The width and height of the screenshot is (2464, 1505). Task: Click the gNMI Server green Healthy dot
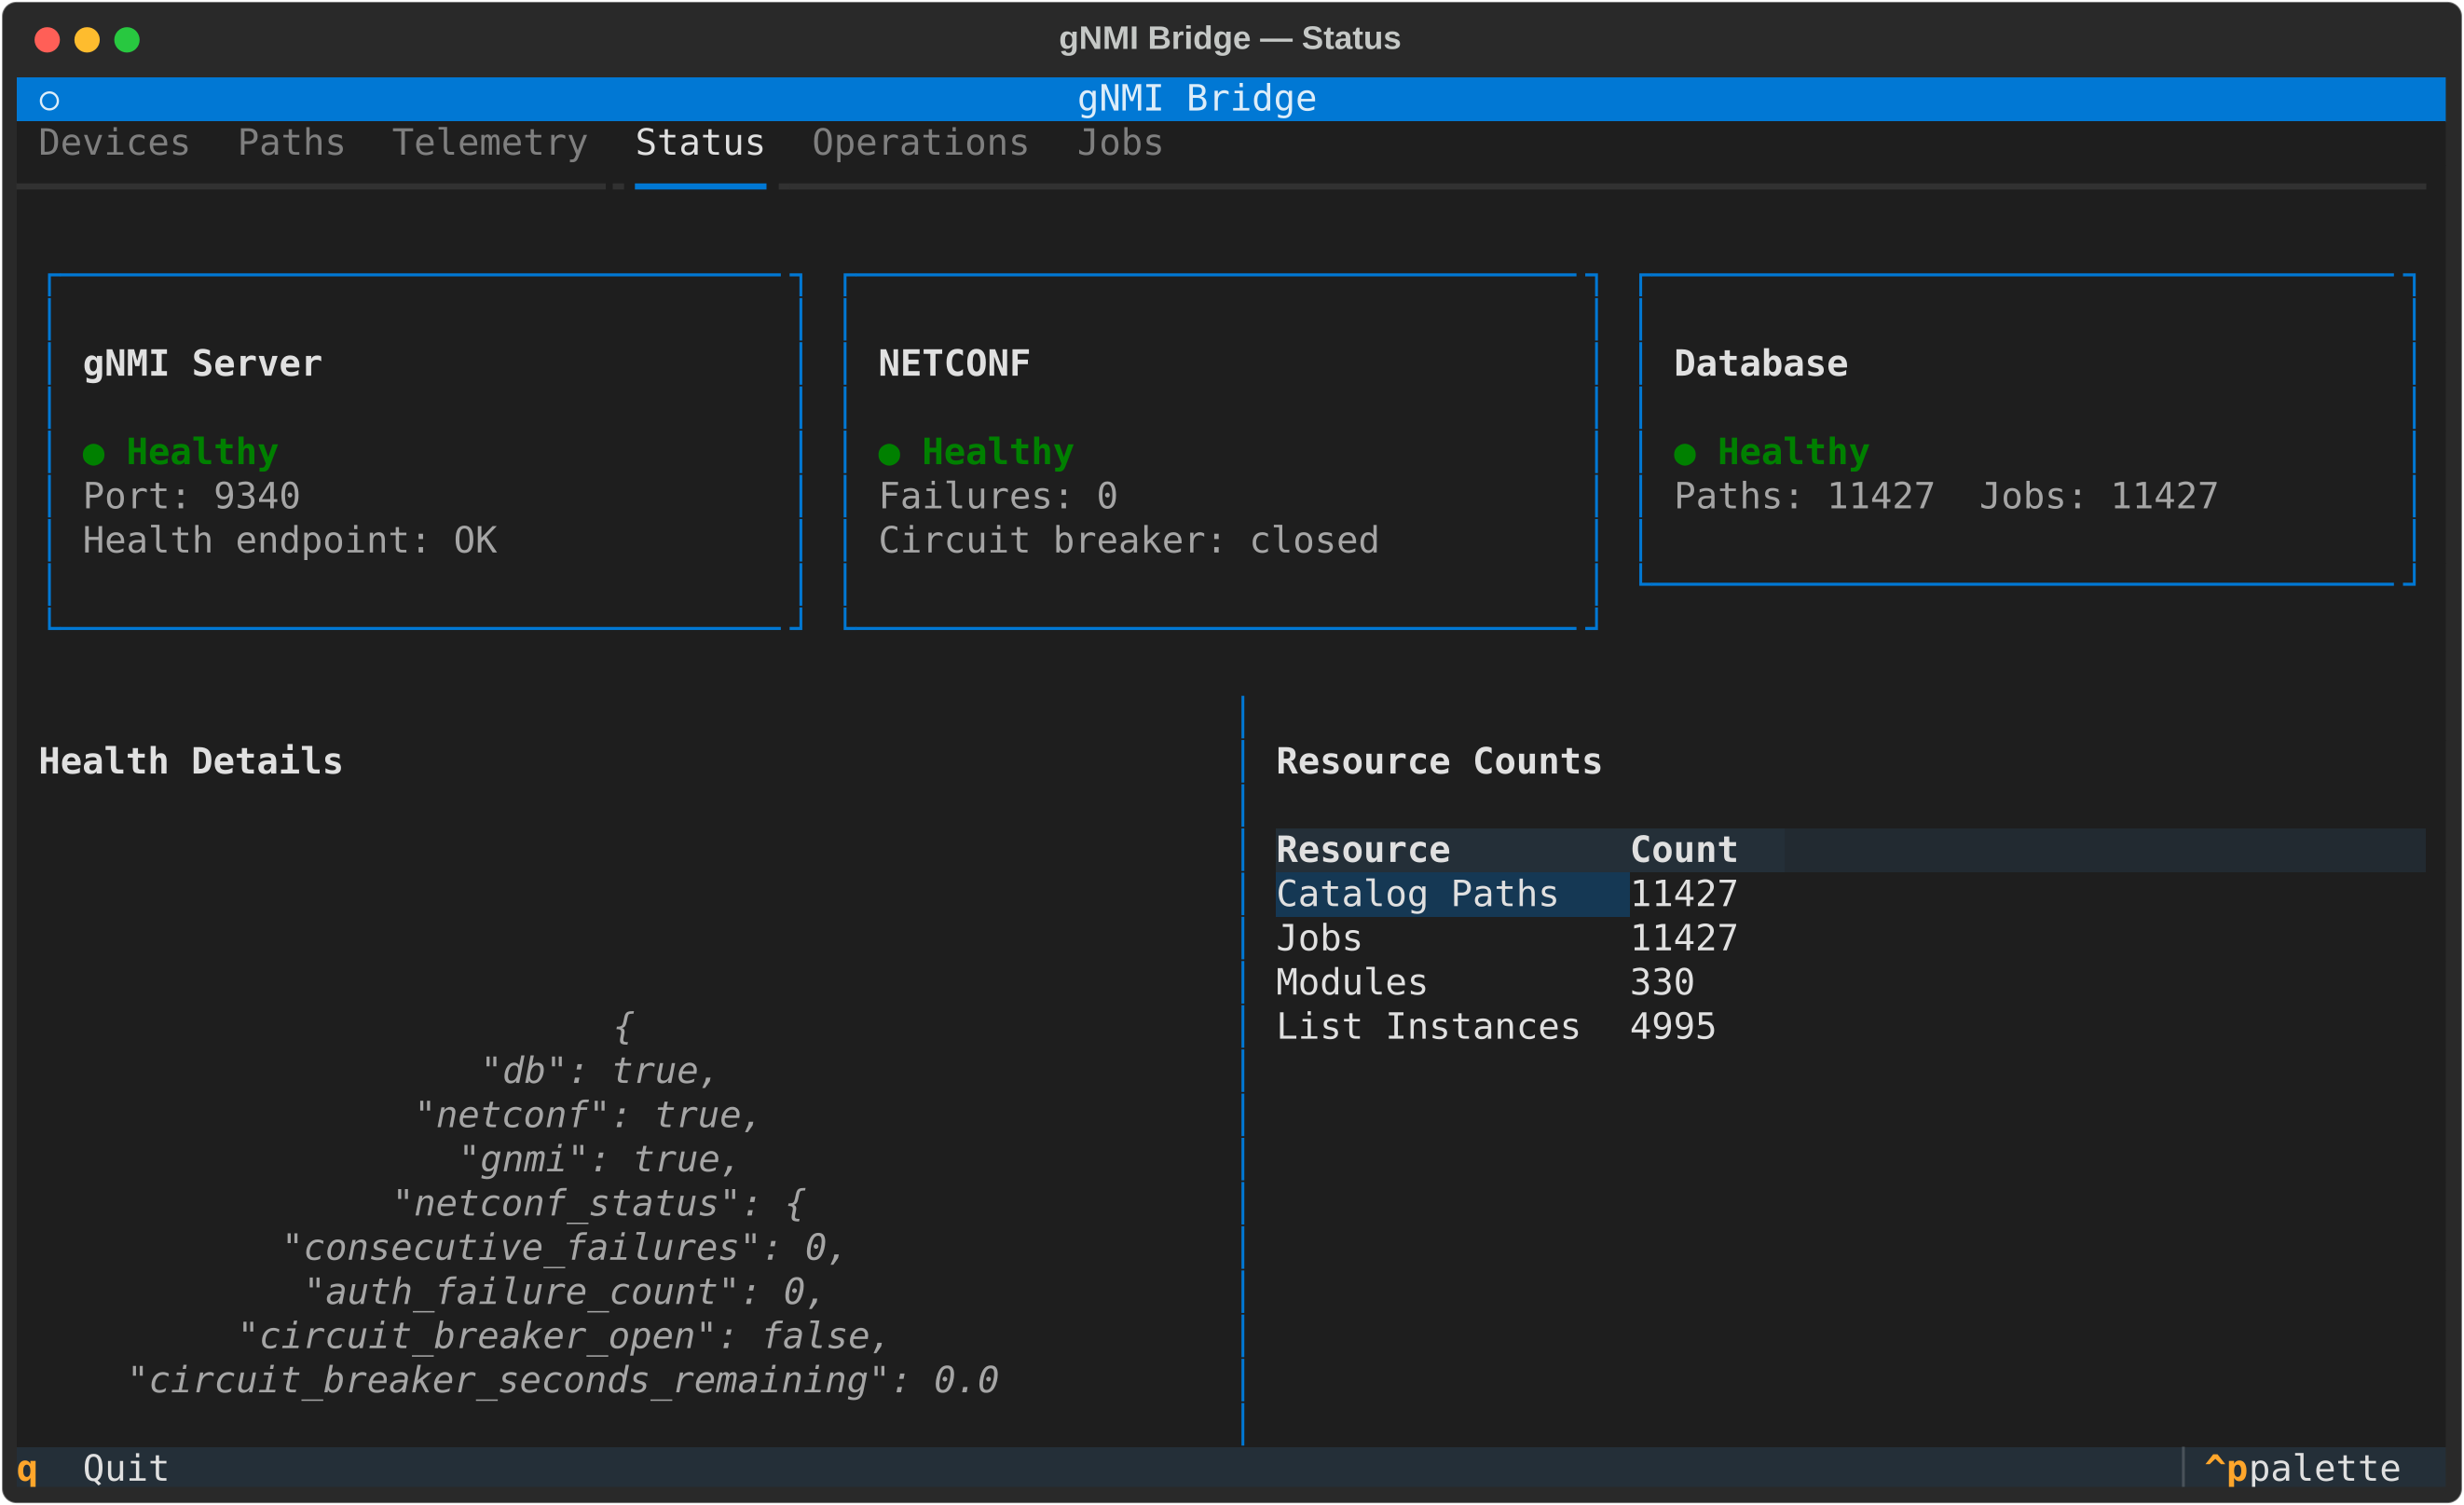pos(94,454)
